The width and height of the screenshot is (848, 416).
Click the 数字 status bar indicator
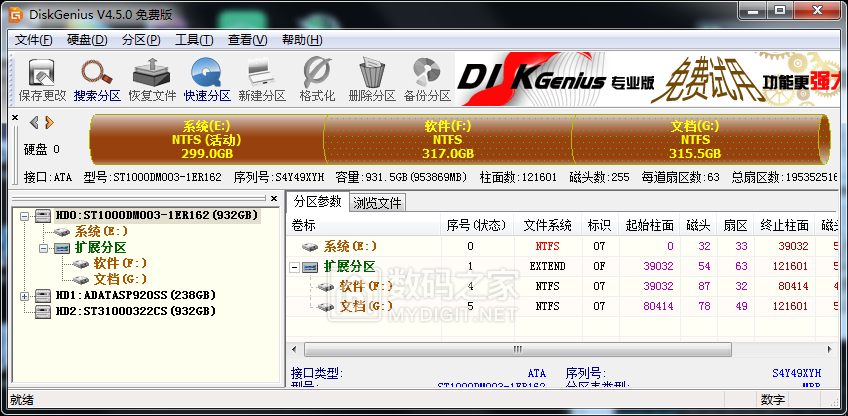pos(772,400)
